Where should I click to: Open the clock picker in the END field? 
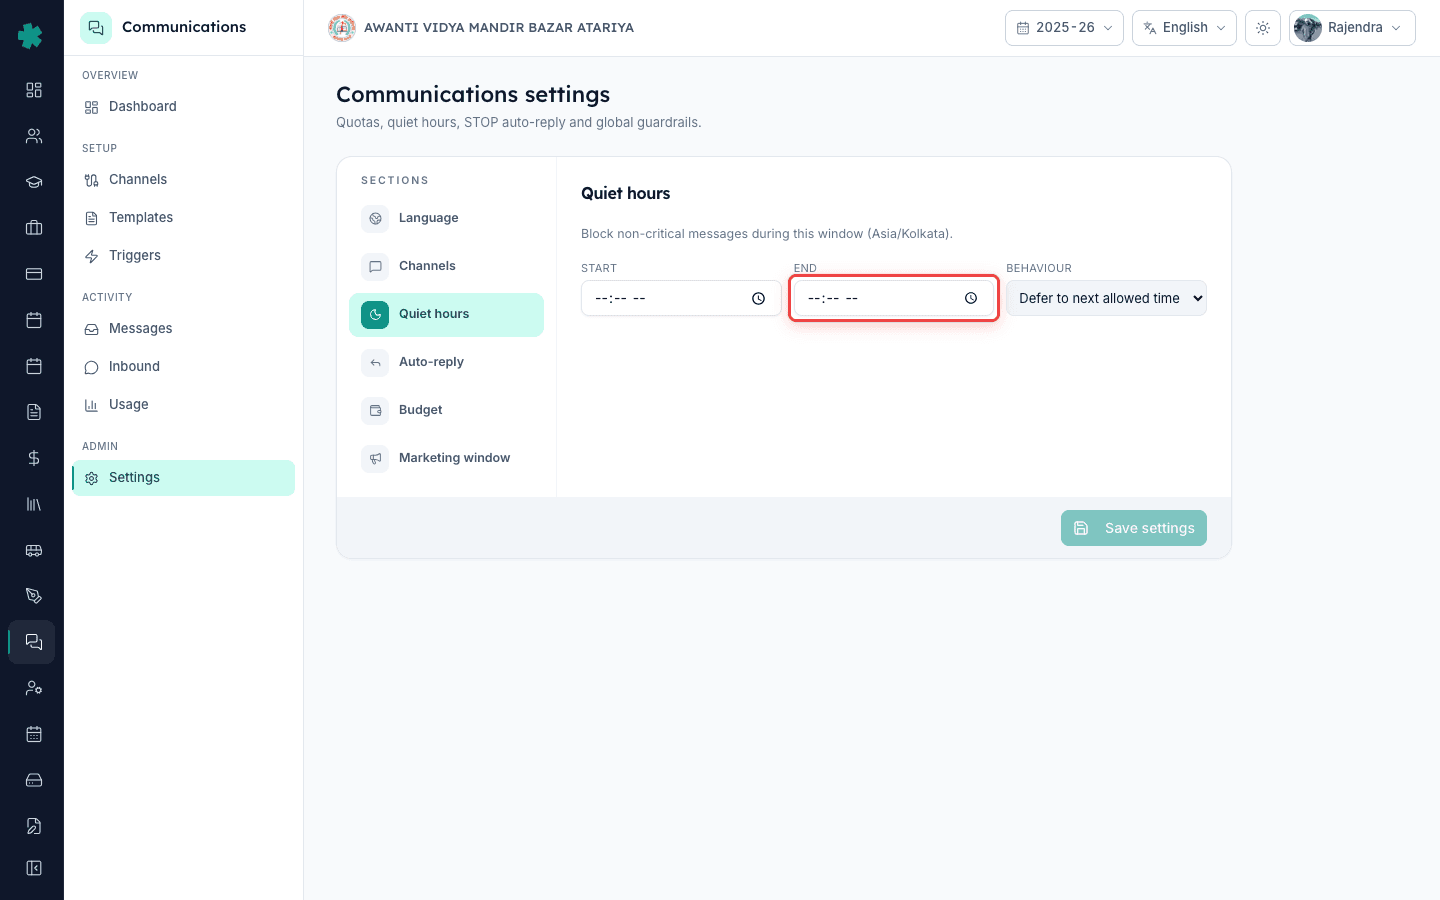tap(971, 298)
